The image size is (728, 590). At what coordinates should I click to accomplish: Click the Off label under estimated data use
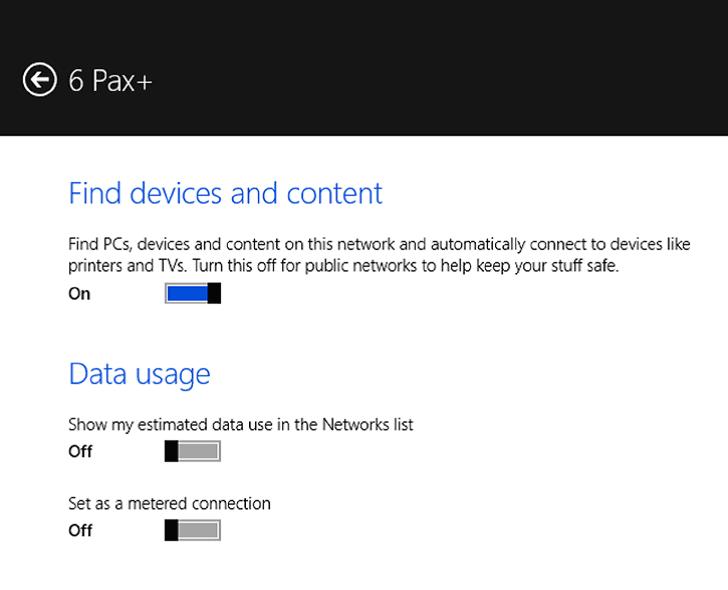pos(80,452)
